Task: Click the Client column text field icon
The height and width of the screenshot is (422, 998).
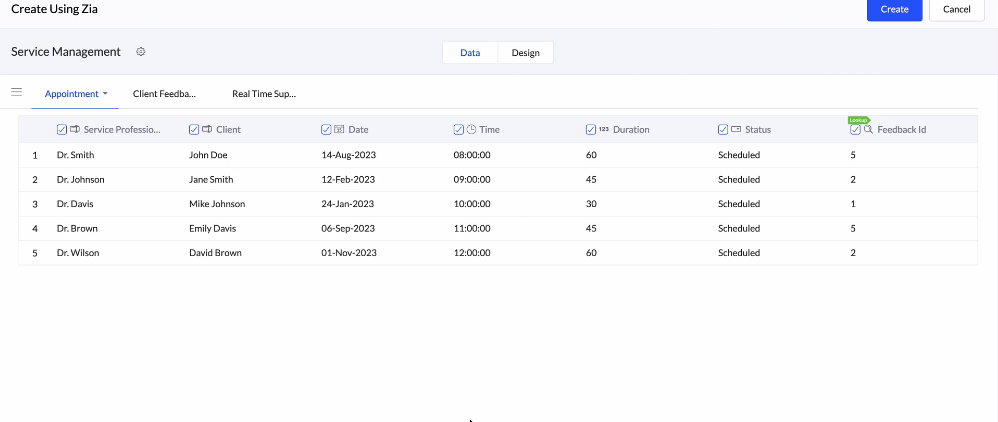Action: pyautogui.click(x=207, y=129)
